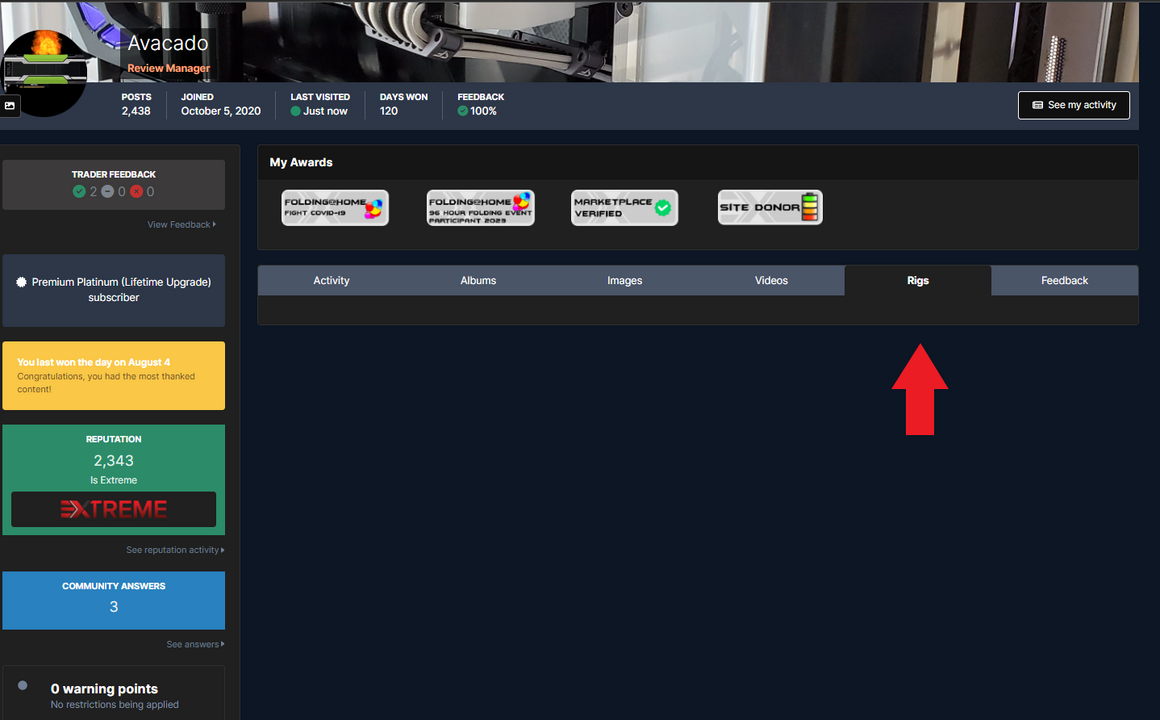Switch to the Images tab

point(624,281)
